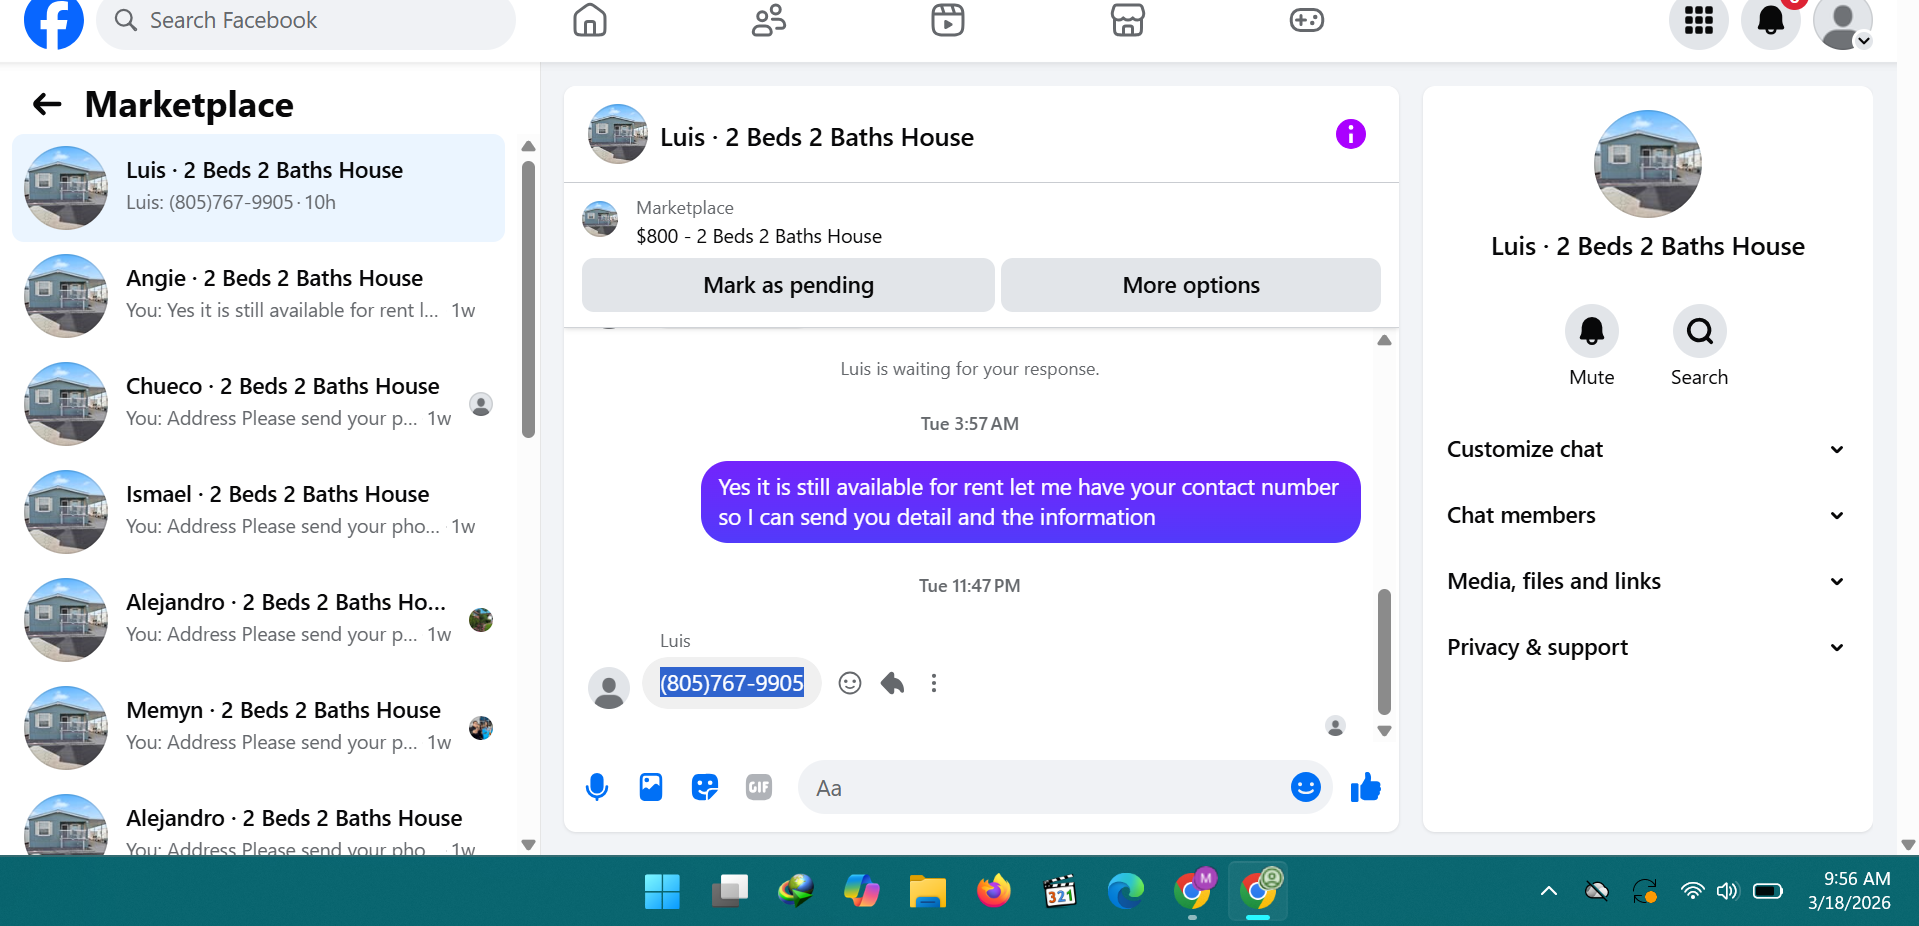Open emoji picker in message field
1919x926 pixels.
(1305, 788)
